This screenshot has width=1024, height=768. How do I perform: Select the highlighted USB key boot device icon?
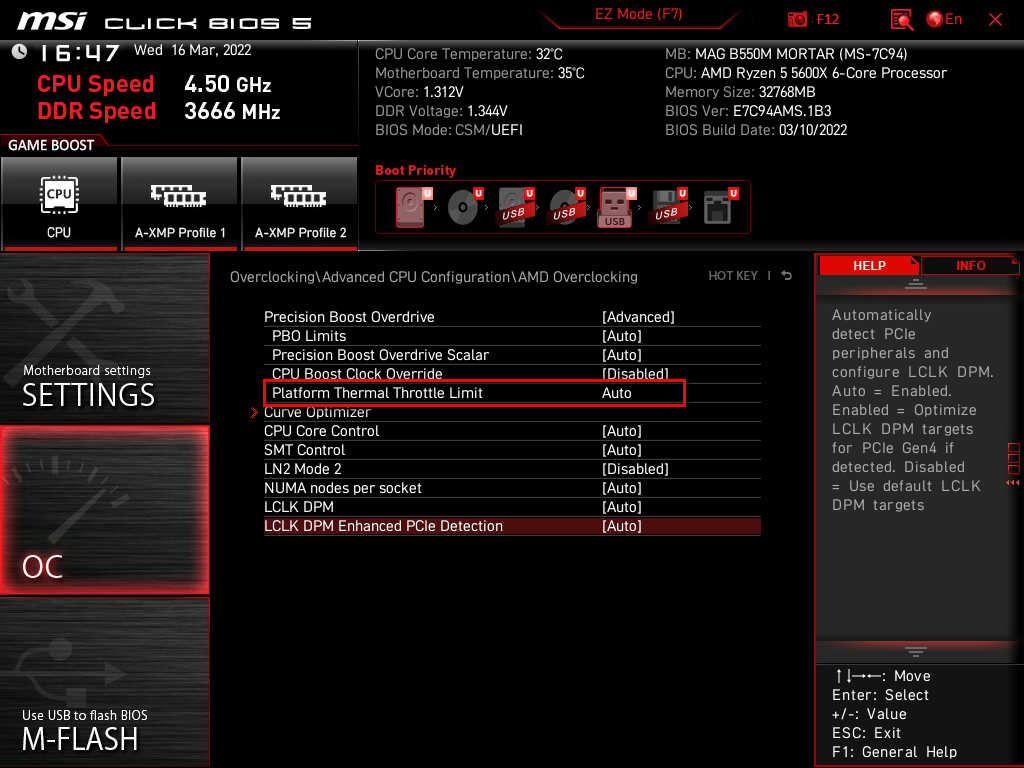tap(616, 207)
